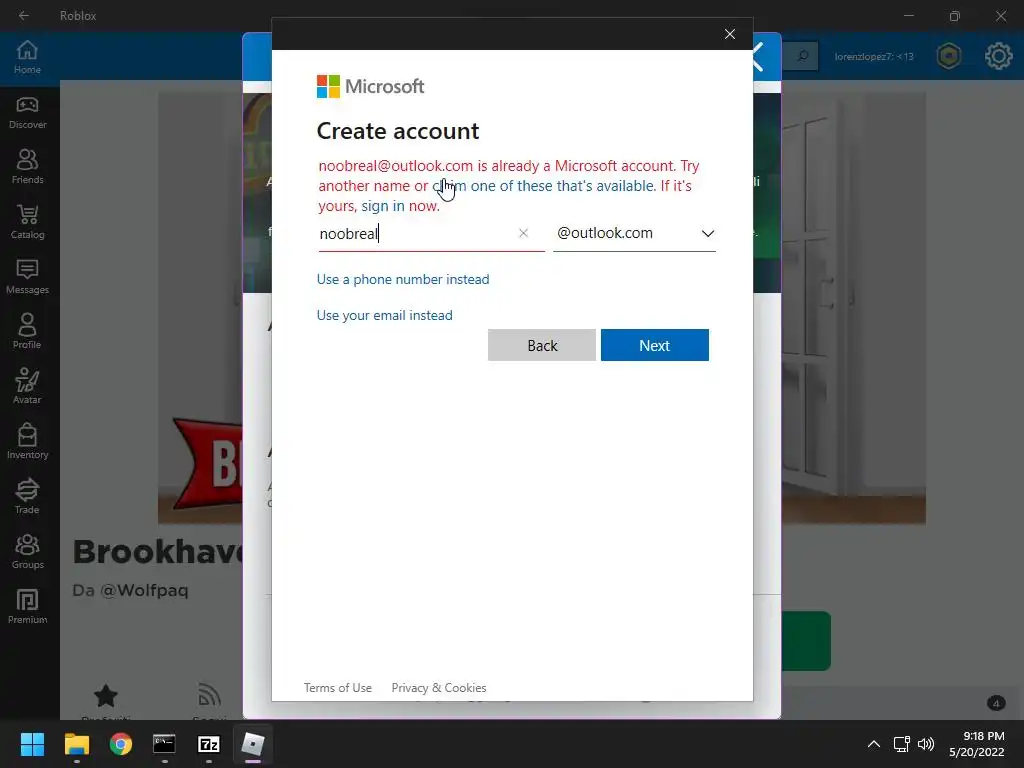Open Premium in the Roblox sidebar

point(27,607)
